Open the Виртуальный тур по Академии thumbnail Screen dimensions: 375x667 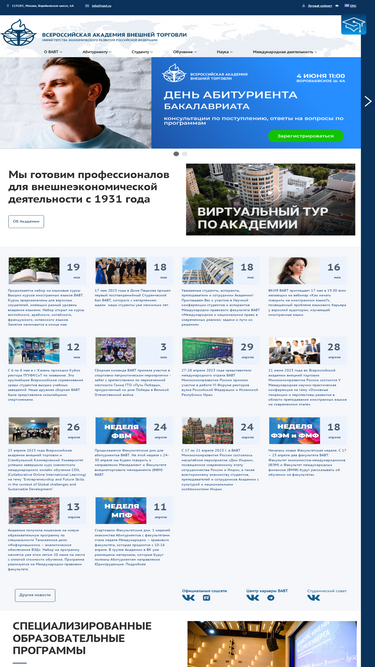pyautogui.click(x=270, y=200)
